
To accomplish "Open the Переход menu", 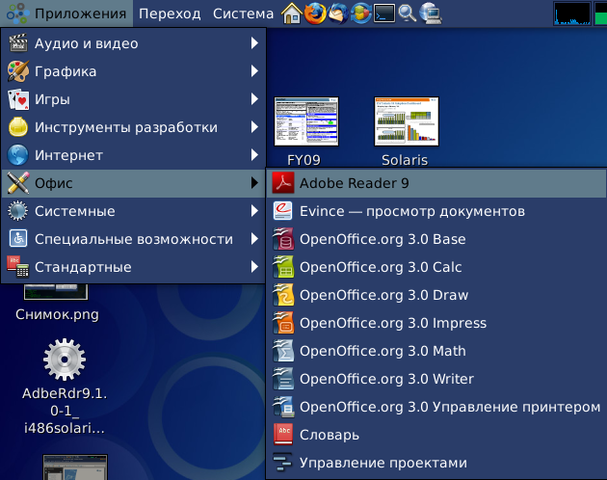I will tap(170, 14).
